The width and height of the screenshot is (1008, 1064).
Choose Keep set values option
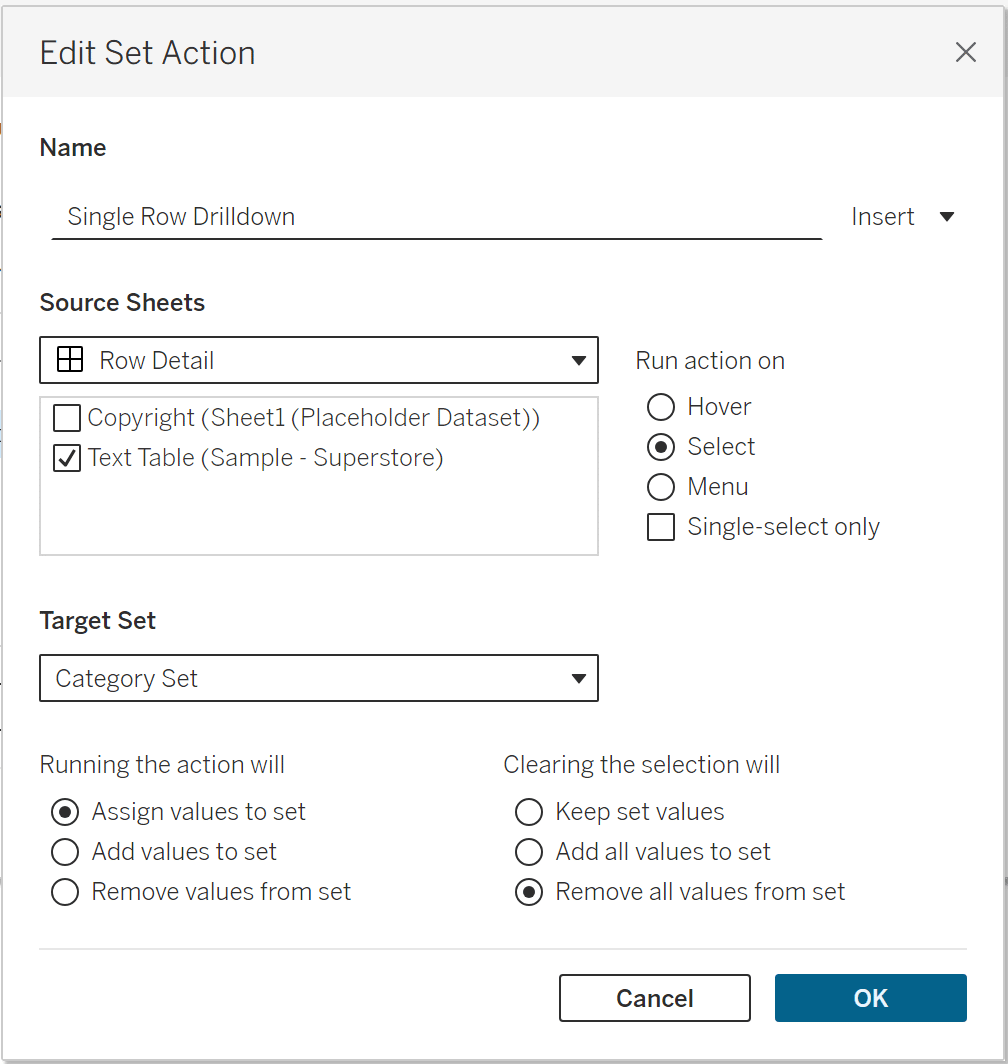(x=529, y=812)
